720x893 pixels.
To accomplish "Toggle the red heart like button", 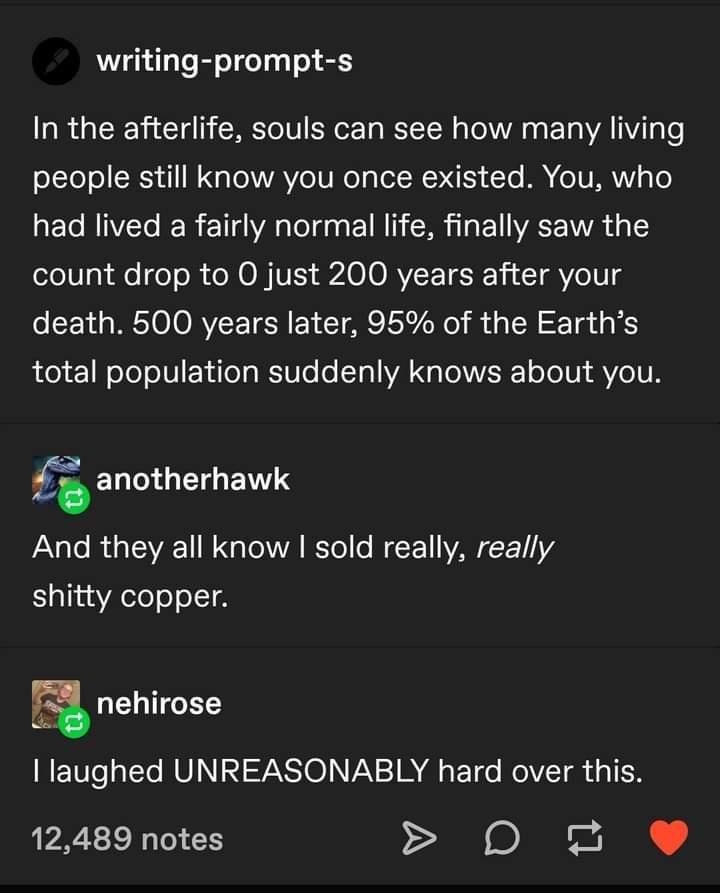I will click(x=669, y=838).
